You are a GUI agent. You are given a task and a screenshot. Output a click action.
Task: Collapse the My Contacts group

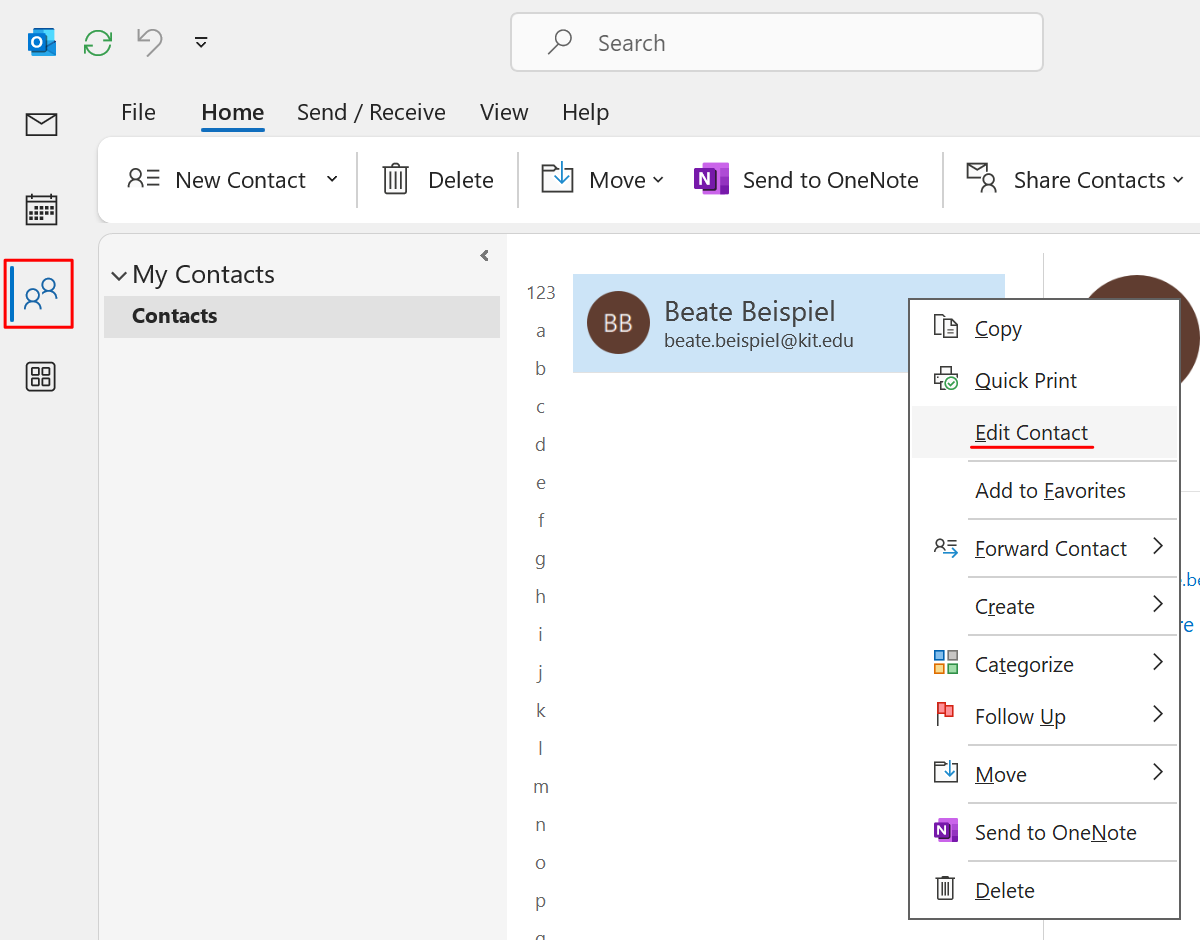(119, 276)
